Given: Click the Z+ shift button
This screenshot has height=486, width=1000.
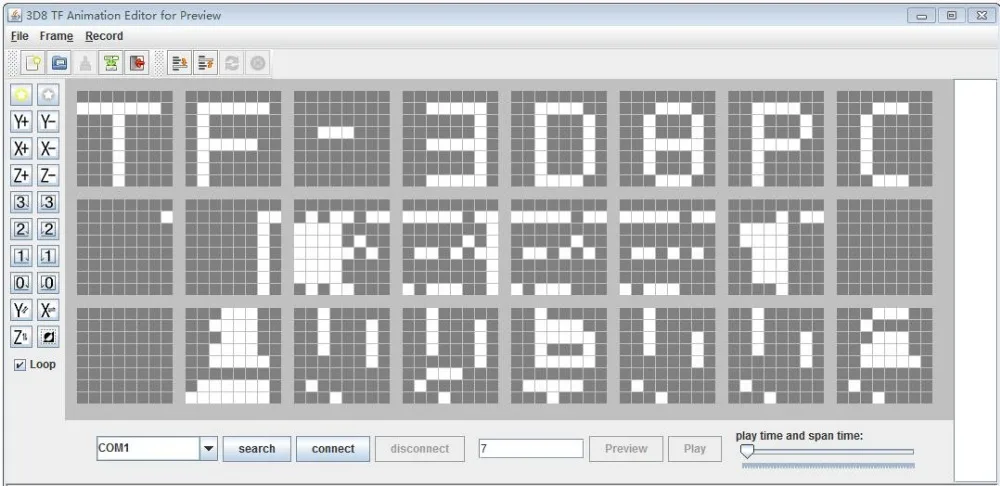Looking at the screenshot, I should (x=22, y=175).
